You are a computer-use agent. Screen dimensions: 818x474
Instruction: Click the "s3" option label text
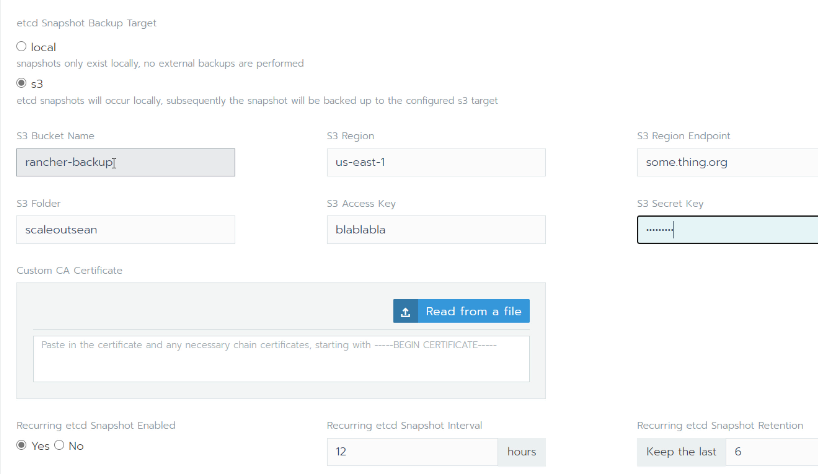point(37,84)
